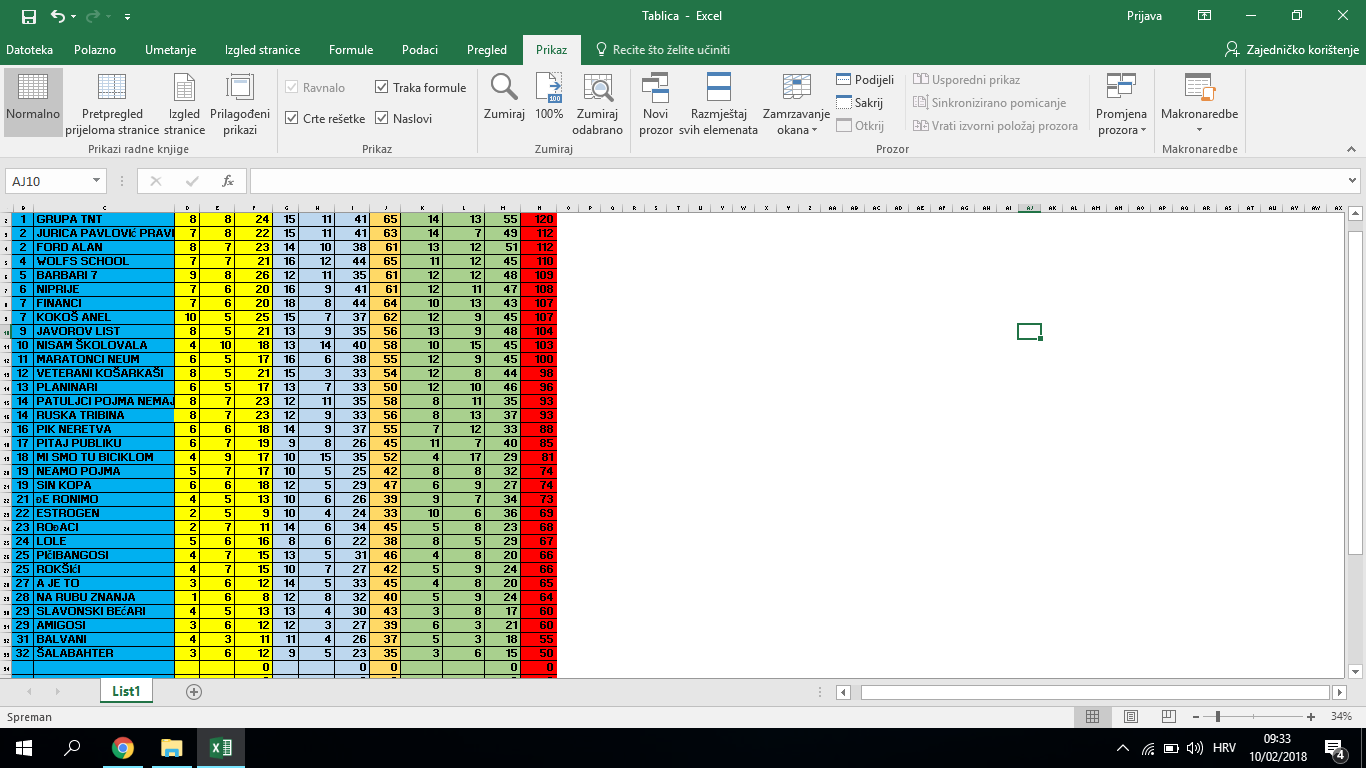This screenshot has width=1366, height=768.
Task: Click the 100% zoom icon
Action: (549, 90)
